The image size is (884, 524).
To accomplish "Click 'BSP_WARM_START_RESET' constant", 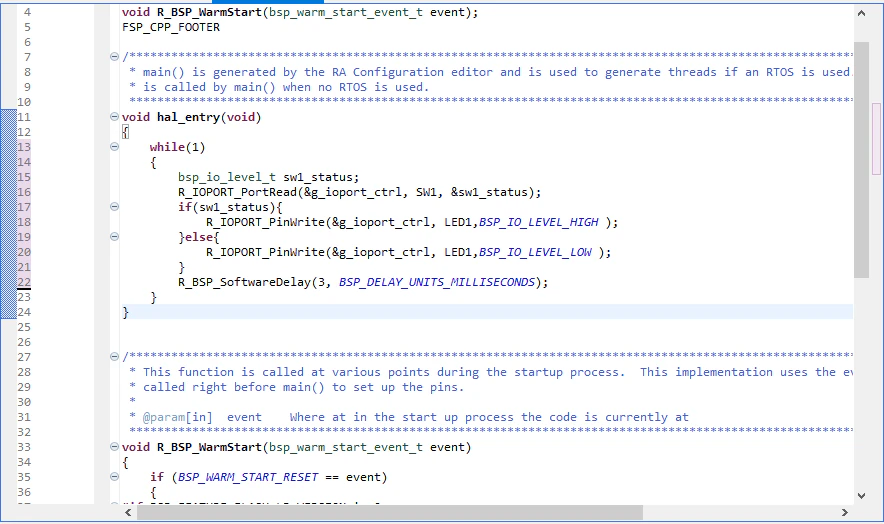I will pyautogui.click(x=248, y=477).
